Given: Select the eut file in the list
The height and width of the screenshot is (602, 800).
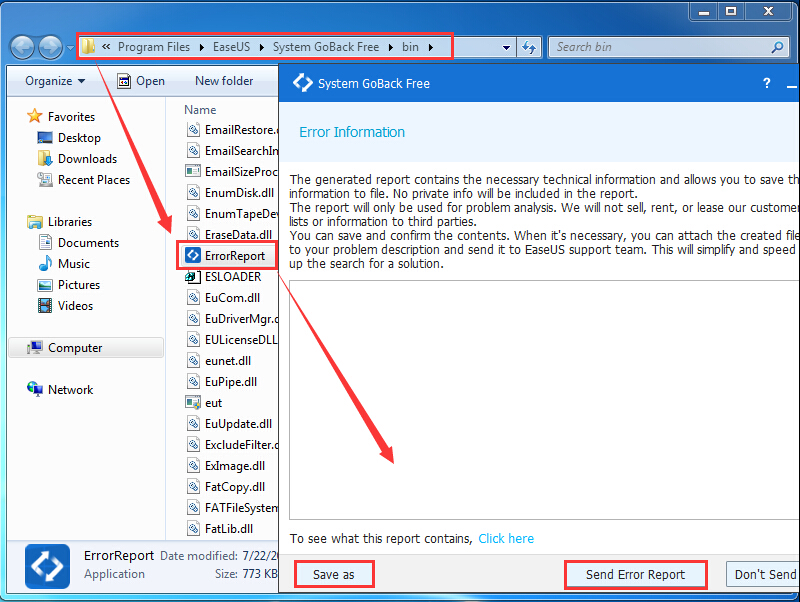Looking at the screenshot, I should pyautogui.click(x=213, y=403).
